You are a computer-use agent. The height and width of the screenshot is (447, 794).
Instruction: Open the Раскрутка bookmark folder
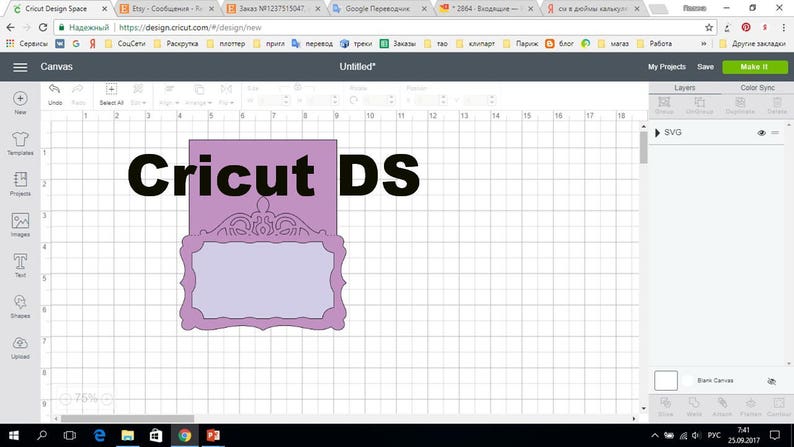coord(176,44)
